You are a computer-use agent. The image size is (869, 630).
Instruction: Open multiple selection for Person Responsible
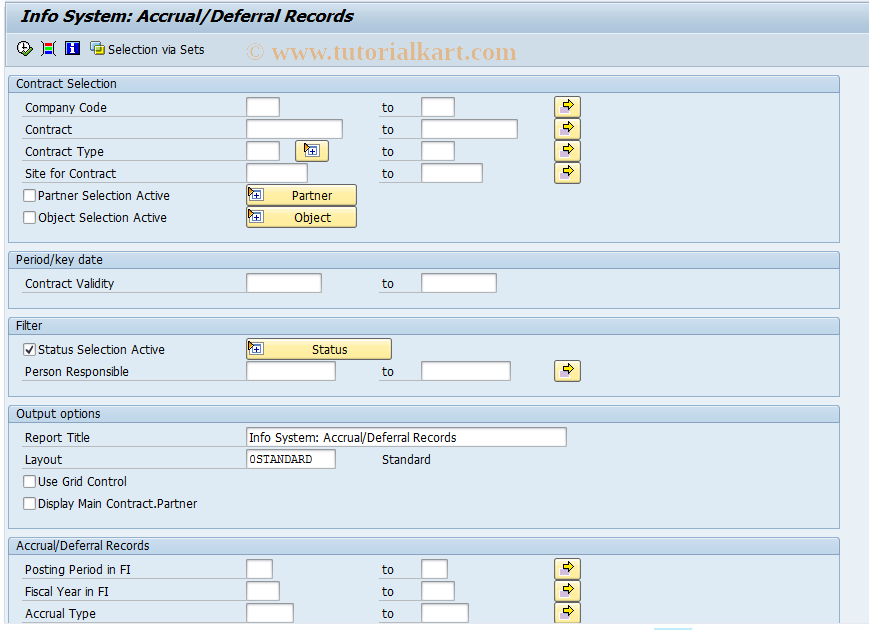(567, 371)
